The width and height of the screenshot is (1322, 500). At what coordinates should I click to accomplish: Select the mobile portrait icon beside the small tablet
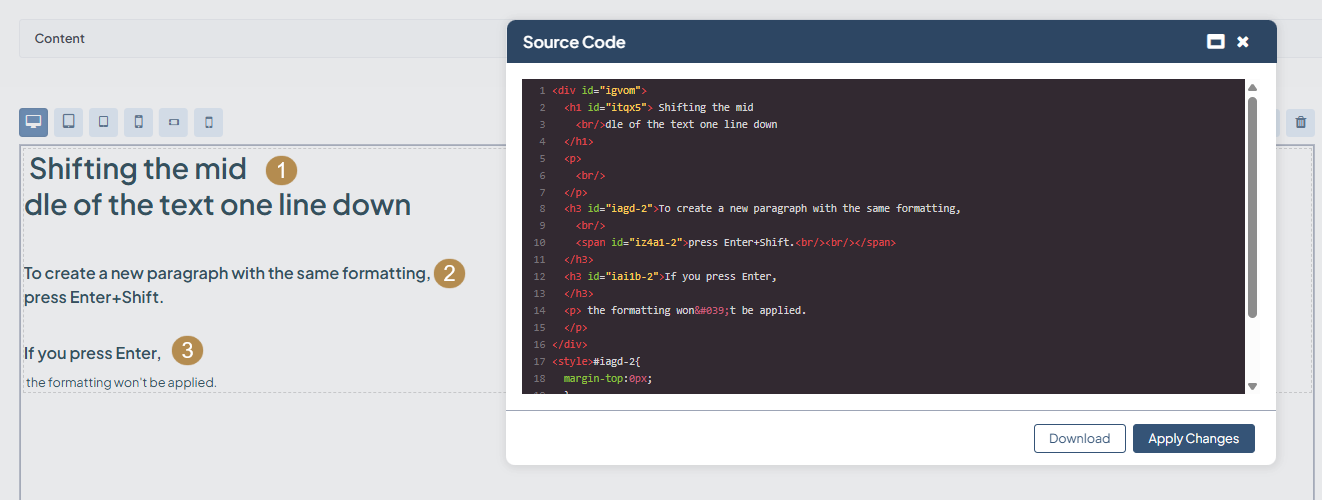tap(138, 122)
